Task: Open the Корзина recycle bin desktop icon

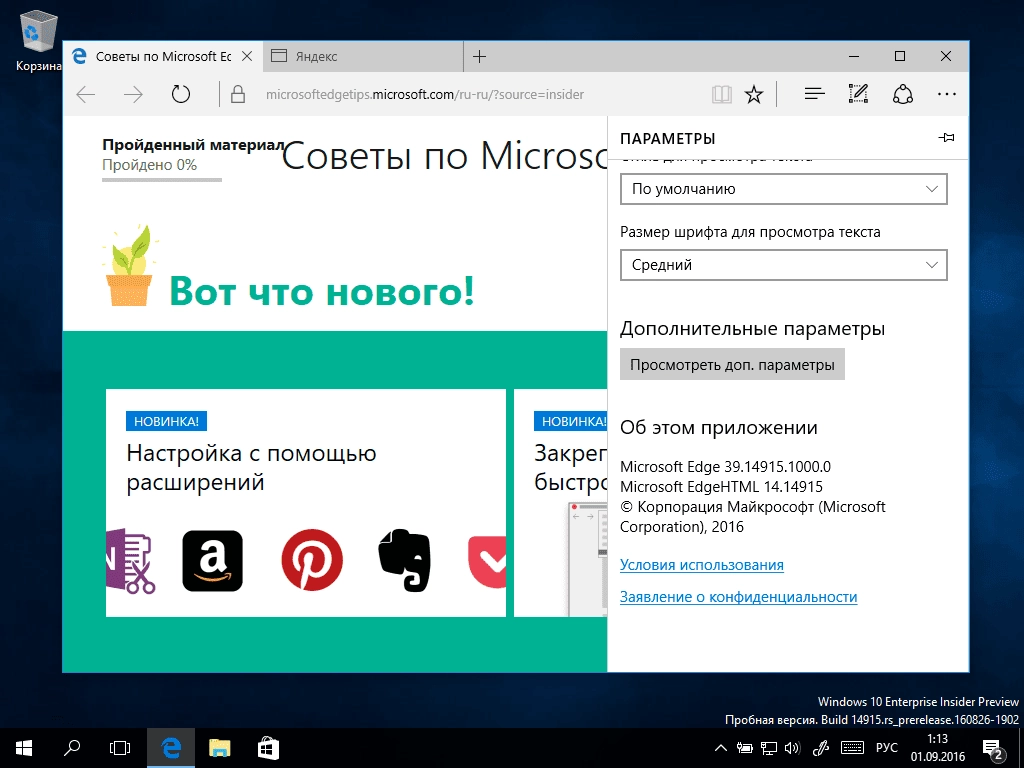Action: [39, 40]
